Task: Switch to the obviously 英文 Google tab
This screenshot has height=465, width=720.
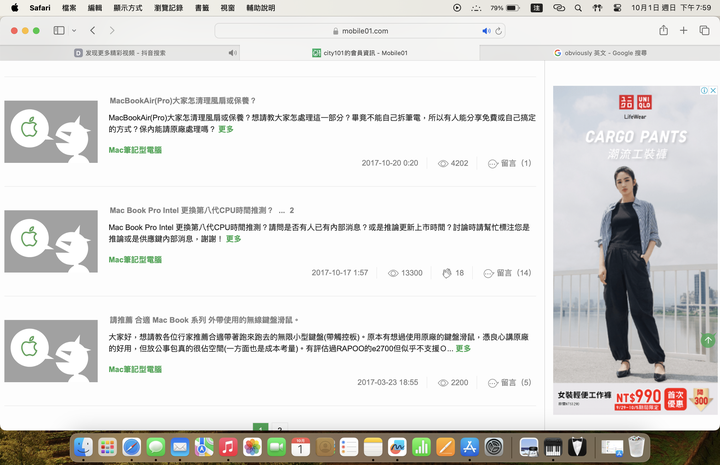Action: (x=600, y=53)
